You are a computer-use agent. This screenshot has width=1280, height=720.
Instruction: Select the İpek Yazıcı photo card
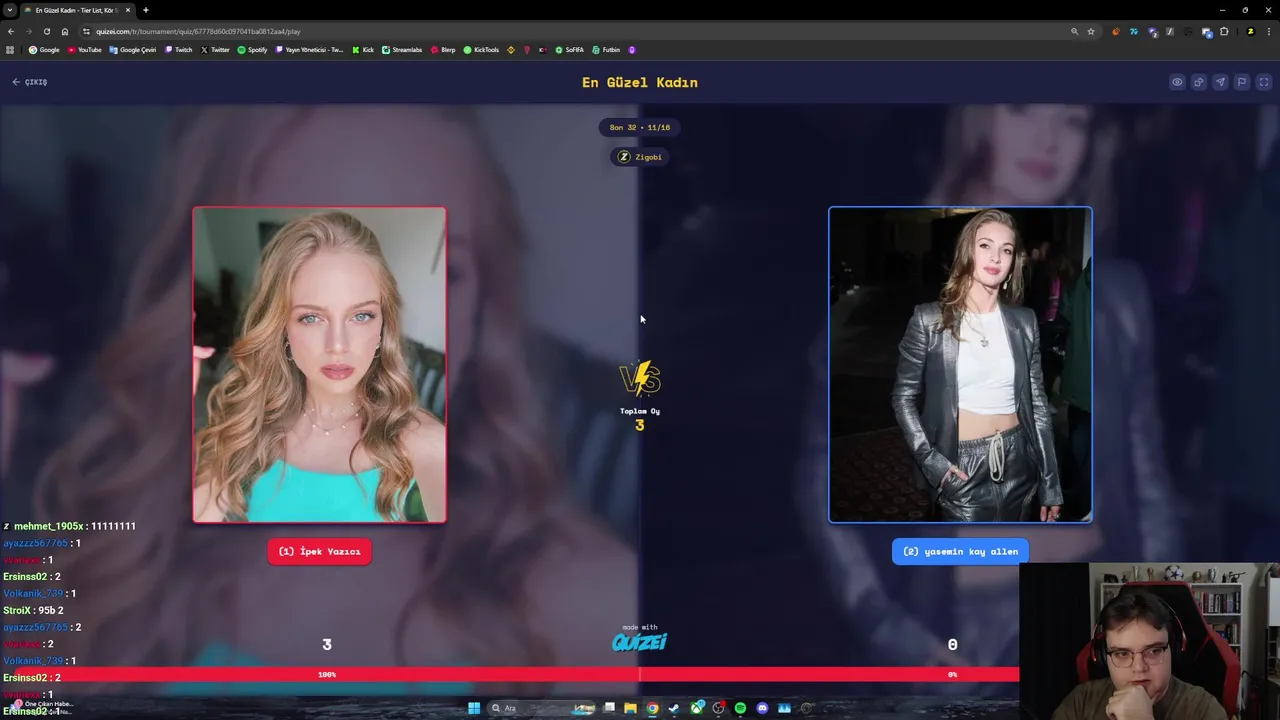319,365
